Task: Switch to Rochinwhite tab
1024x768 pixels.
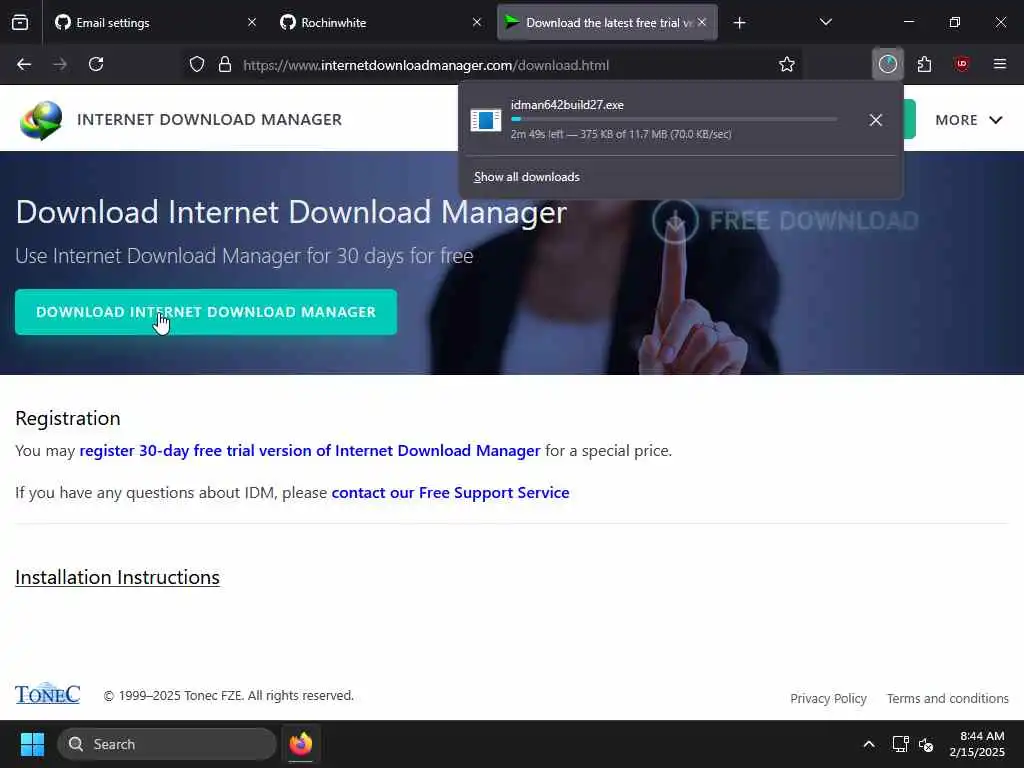Action: coord(382,23)
